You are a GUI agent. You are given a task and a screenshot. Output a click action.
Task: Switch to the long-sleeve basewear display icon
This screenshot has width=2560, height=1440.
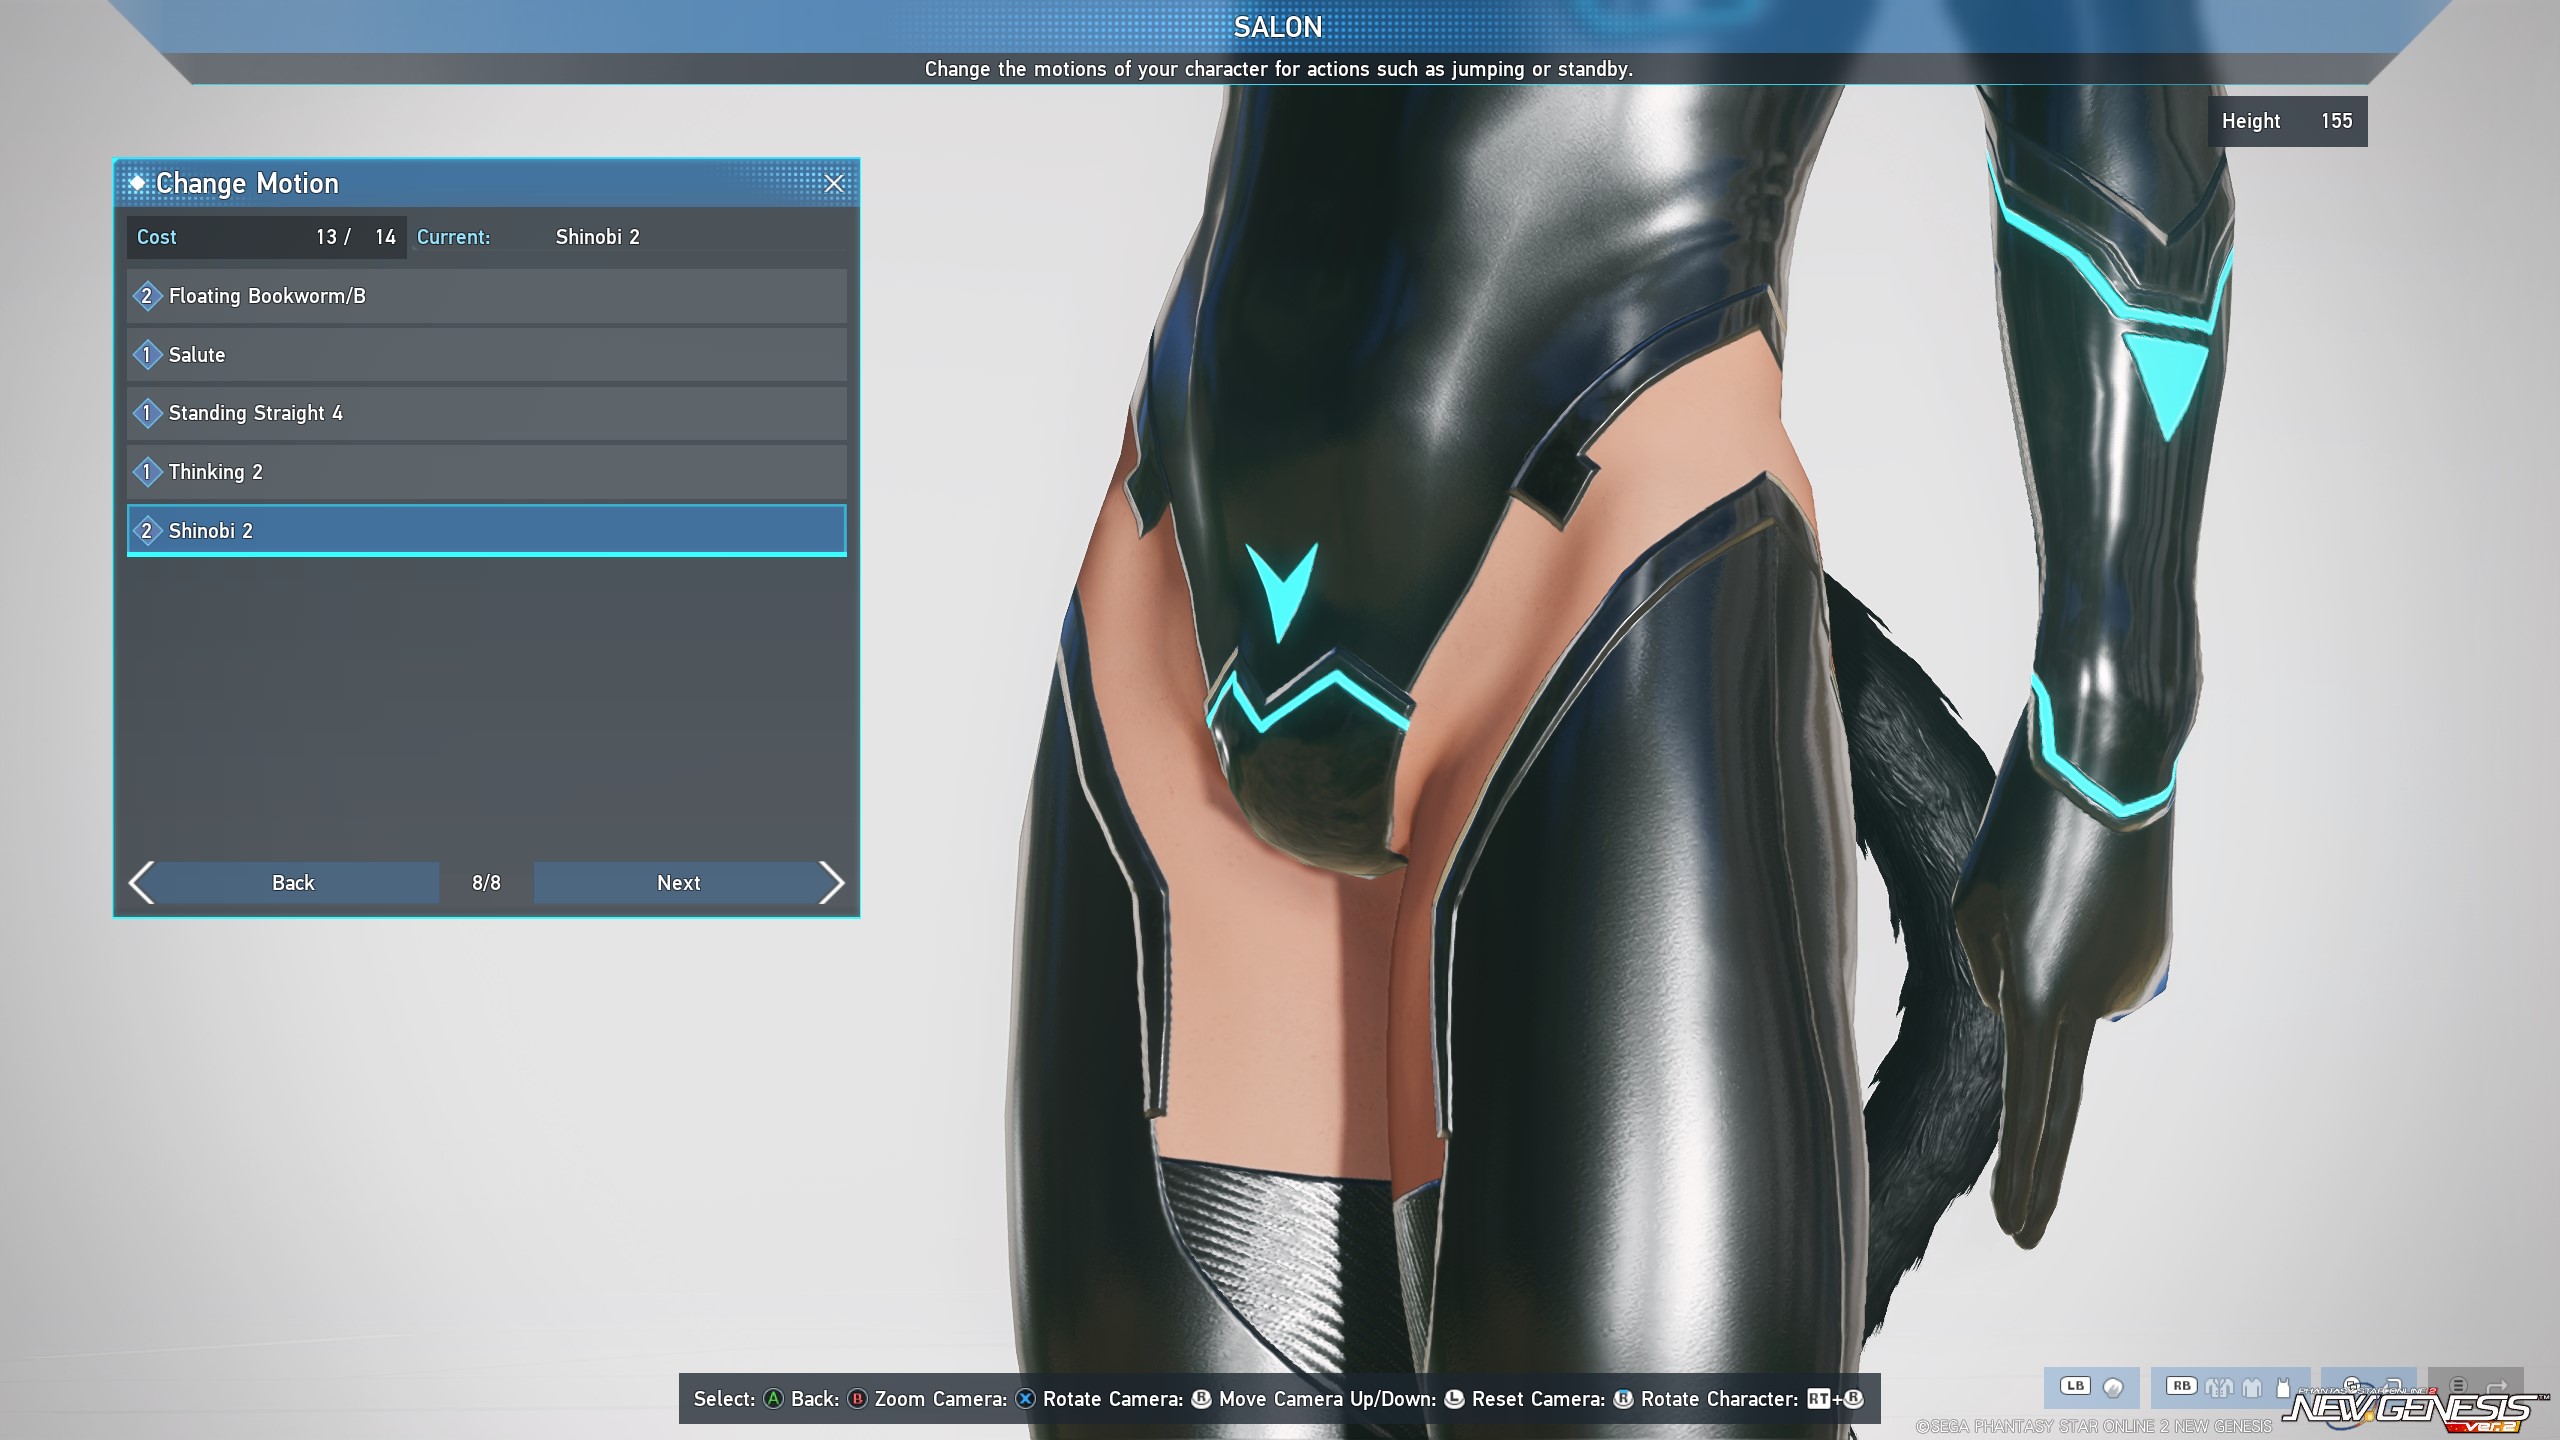2252,1387
